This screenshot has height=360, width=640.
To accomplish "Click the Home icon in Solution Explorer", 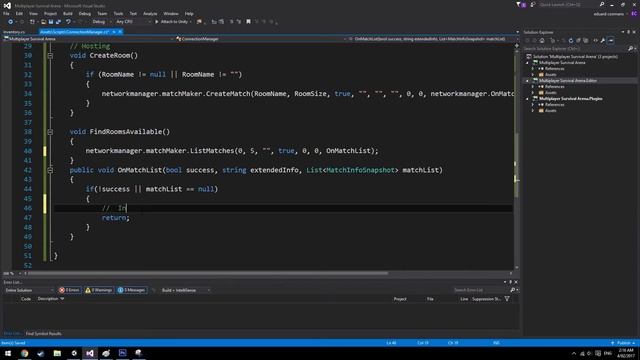I will click(542, 40).
